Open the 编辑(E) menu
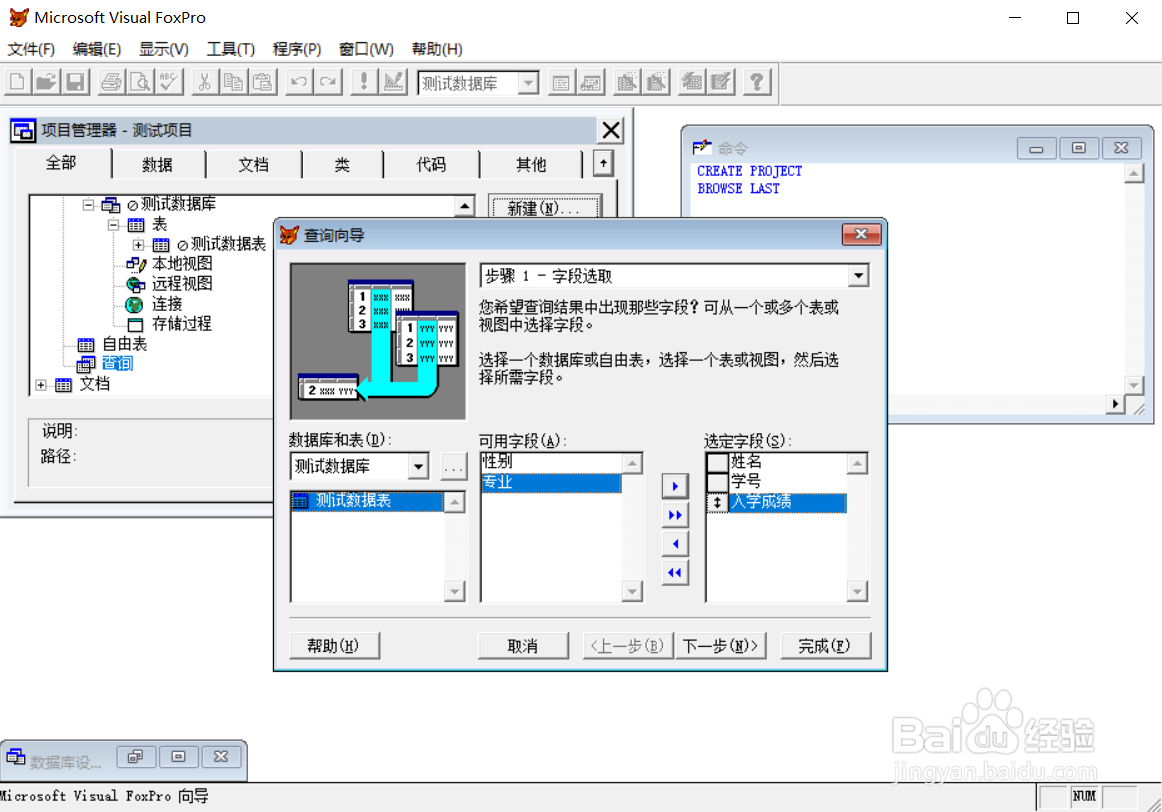 tap(96, 49)
